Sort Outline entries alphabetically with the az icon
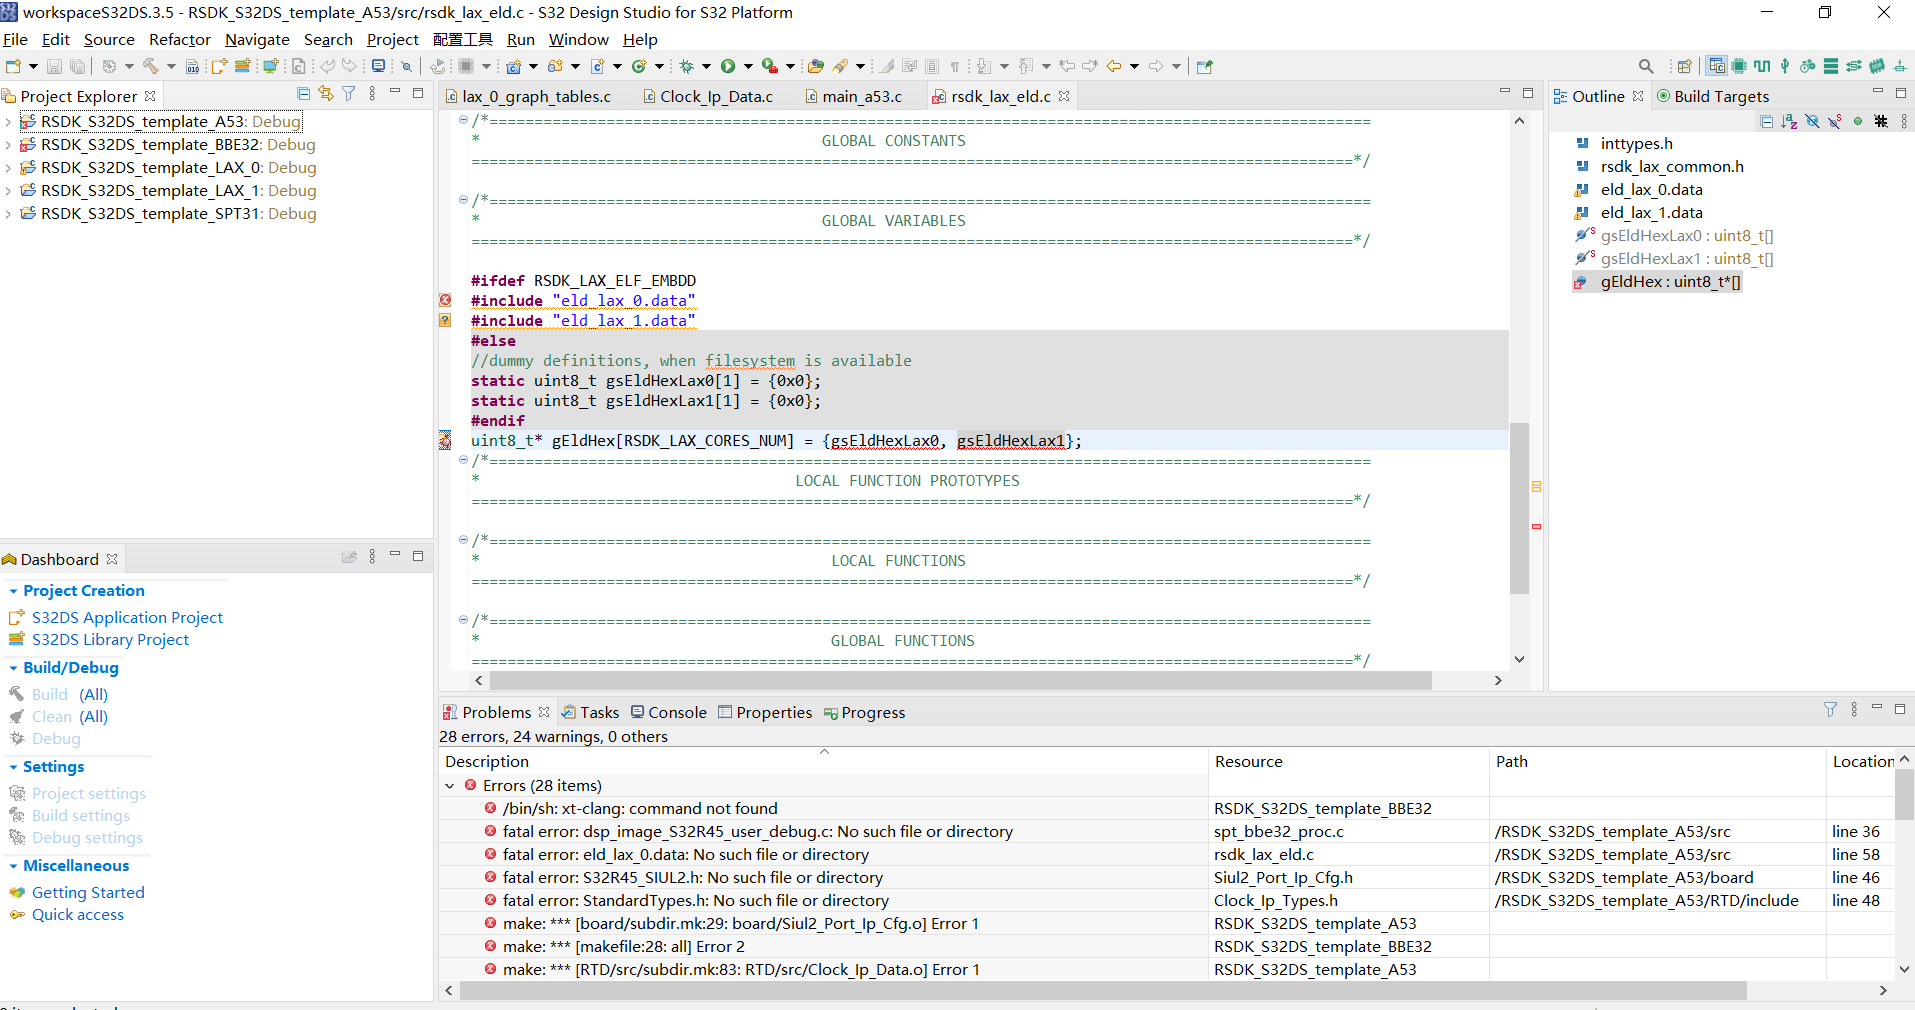Viewport: 1915px width, 1010px height. click(1788, 121)
